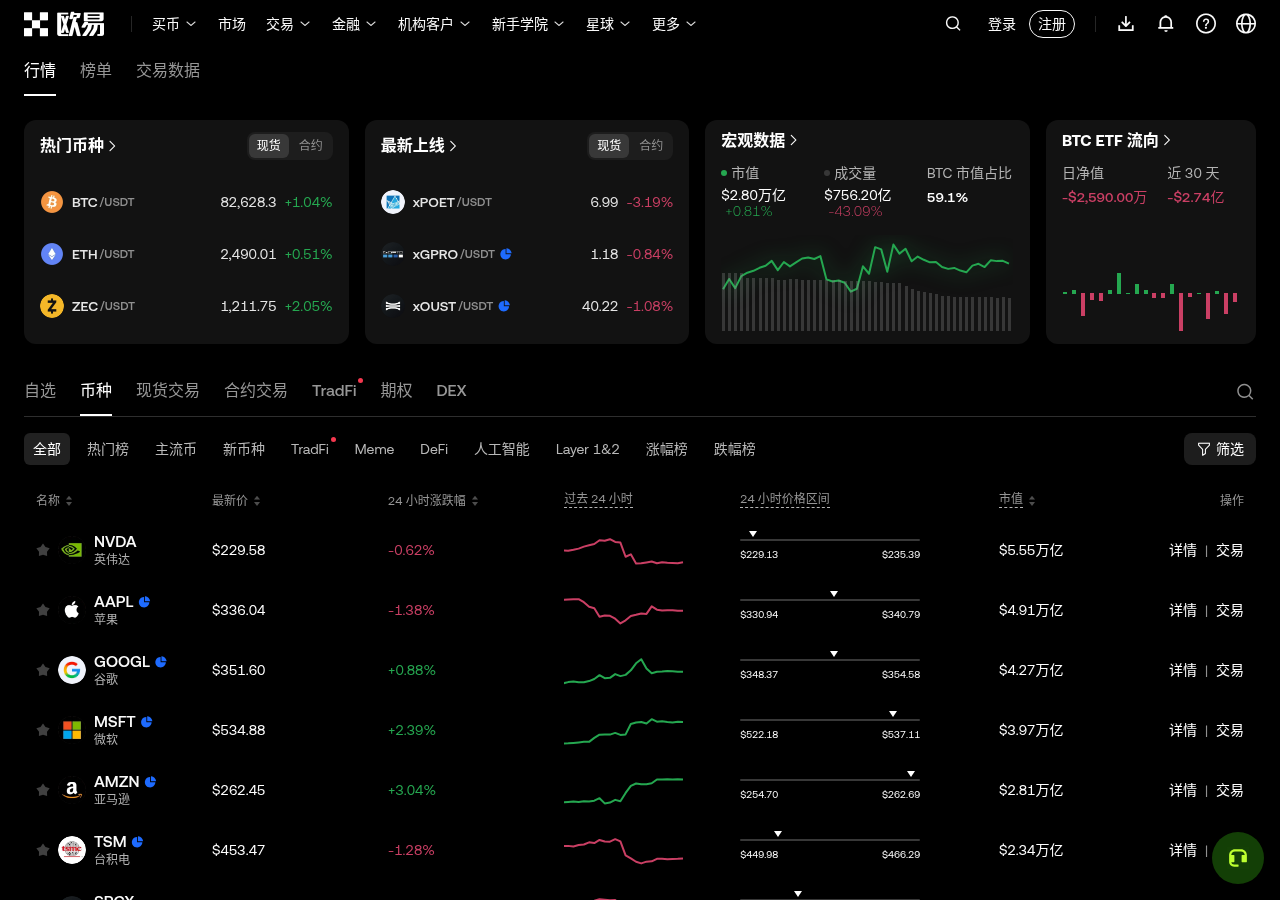Click the blue badge next to MSFT
This screenshot has width=1280, height=900.
pyautogui.click(x=147, y=722)
